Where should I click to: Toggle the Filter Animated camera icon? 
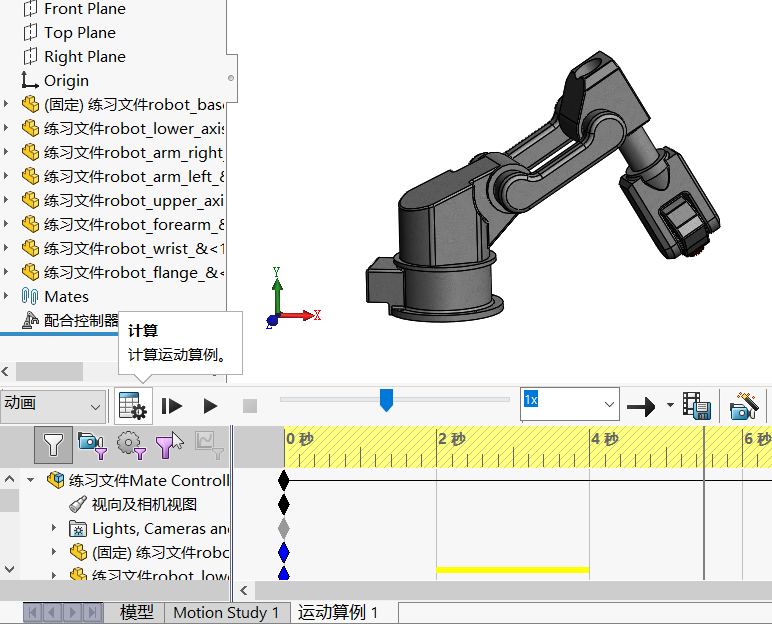(93, 445)
